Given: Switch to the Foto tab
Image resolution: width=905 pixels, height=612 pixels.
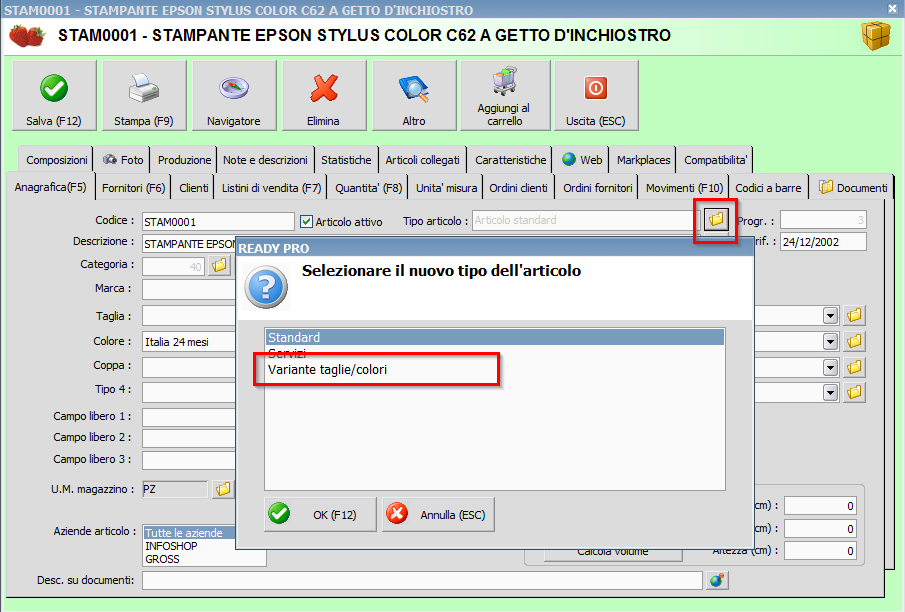Looking at the screenshot, I should 122,160.
